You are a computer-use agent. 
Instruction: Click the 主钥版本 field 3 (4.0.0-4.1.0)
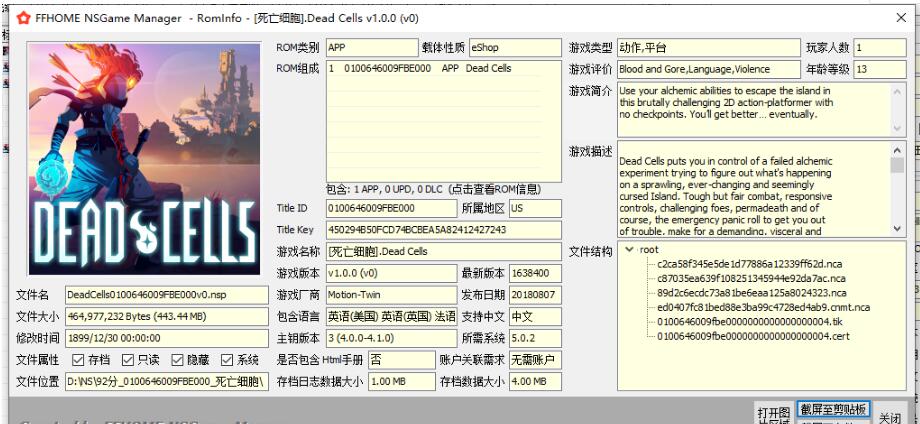391,338
